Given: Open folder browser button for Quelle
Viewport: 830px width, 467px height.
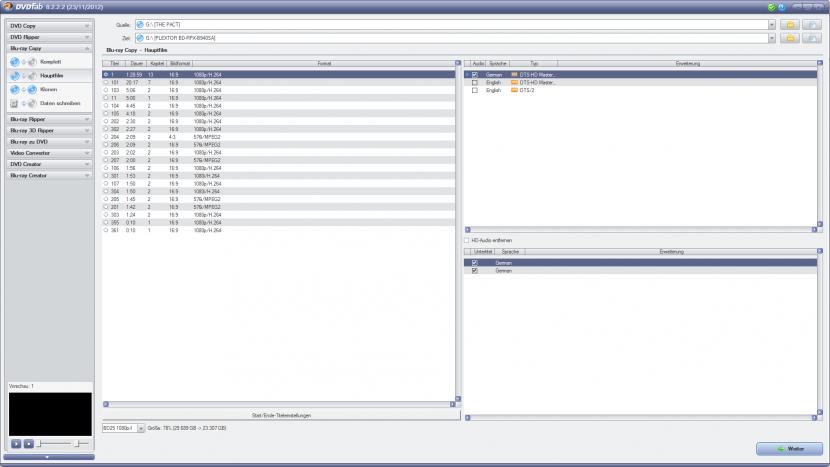Looking at the screenshot, I should 790,25.
